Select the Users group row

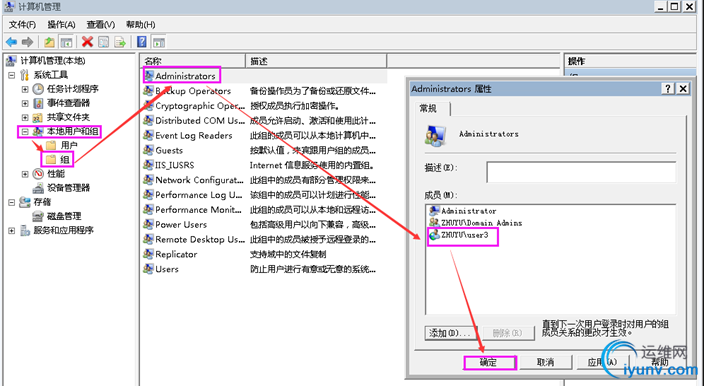pos(264,269)
